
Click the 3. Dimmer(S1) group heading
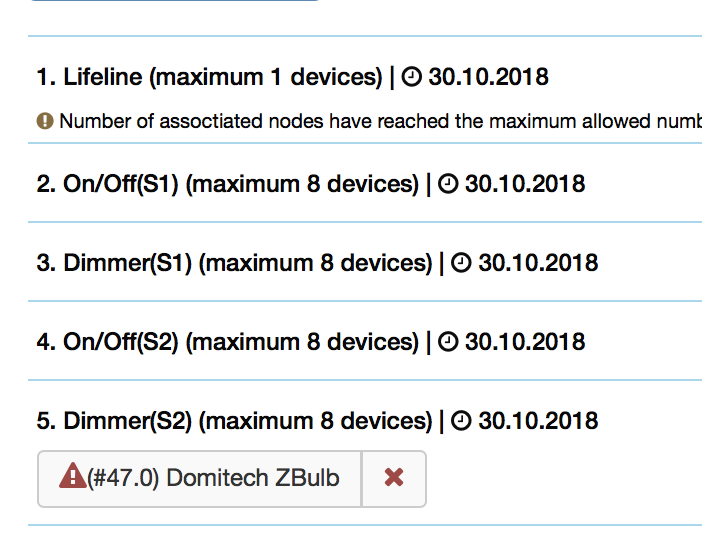(234, 263)
